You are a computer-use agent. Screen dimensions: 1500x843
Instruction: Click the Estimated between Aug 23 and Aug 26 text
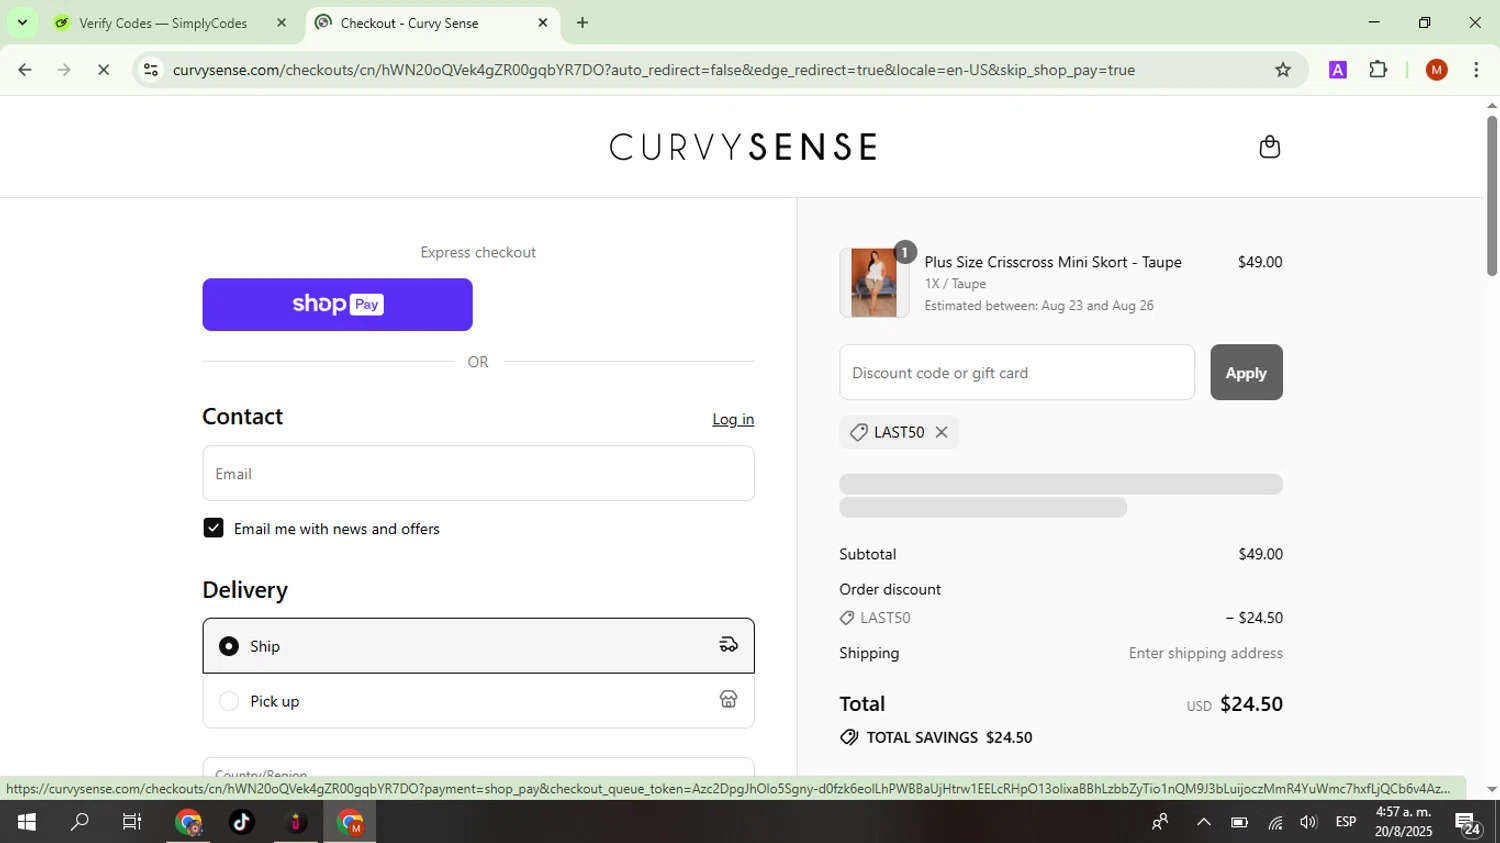(1039, 305)
